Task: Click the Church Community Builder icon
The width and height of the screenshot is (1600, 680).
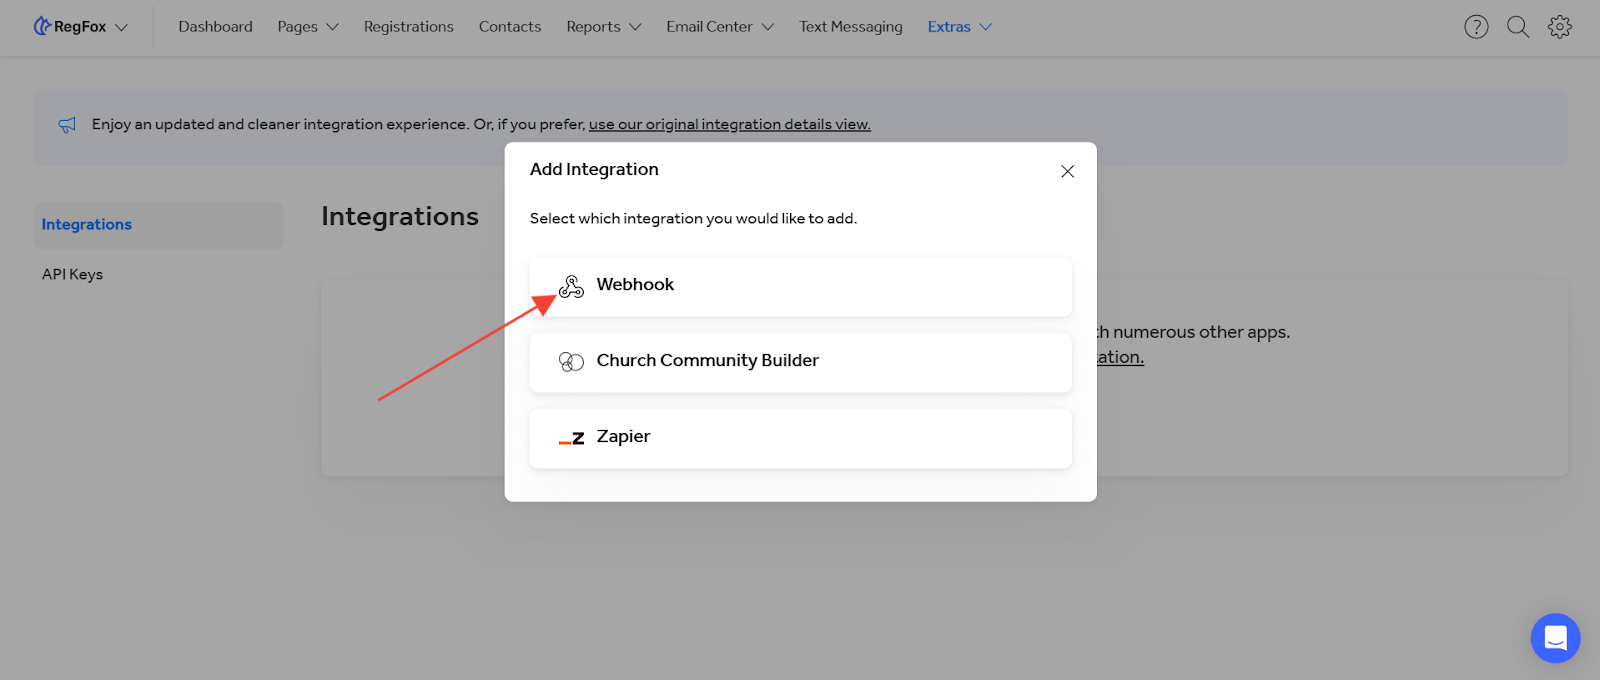Action: click(571, 362)
